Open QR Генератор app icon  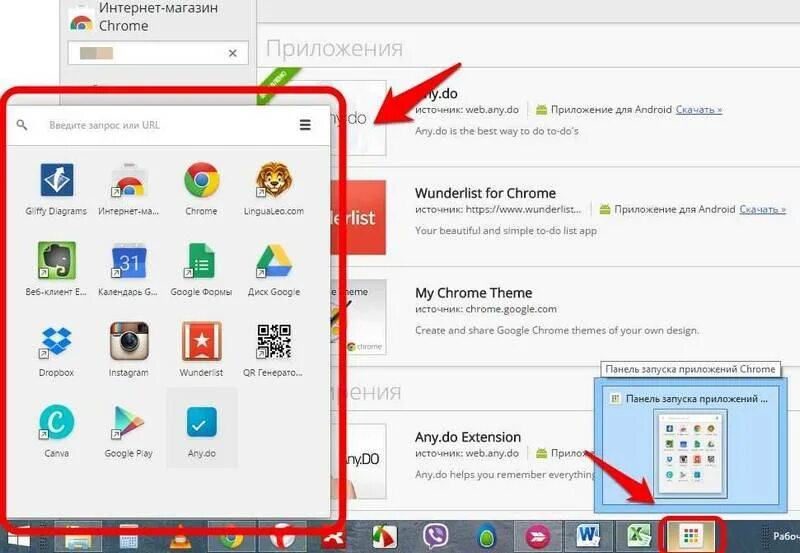click(274, 341)
